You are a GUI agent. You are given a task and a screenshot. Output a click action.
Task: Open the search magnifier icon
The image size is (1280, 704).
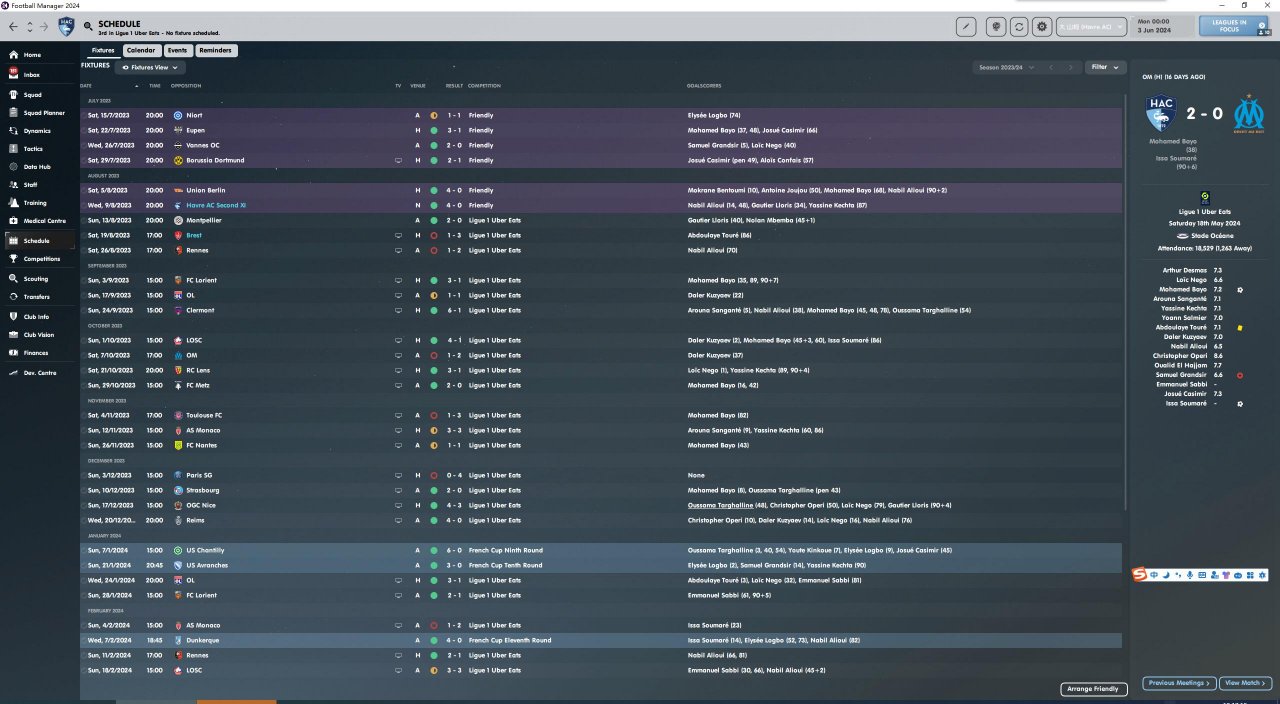point(89,24)
